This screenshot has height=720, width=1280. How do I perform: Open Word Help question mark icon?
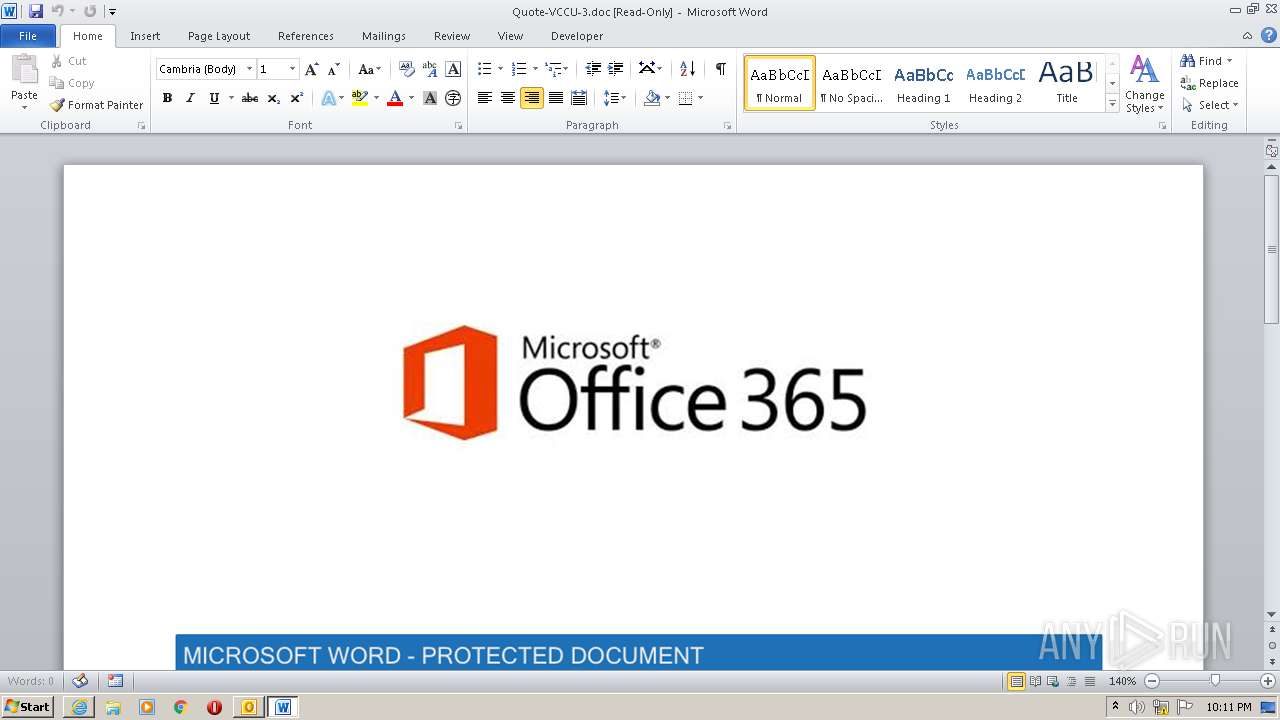(x=1268, y=35)
